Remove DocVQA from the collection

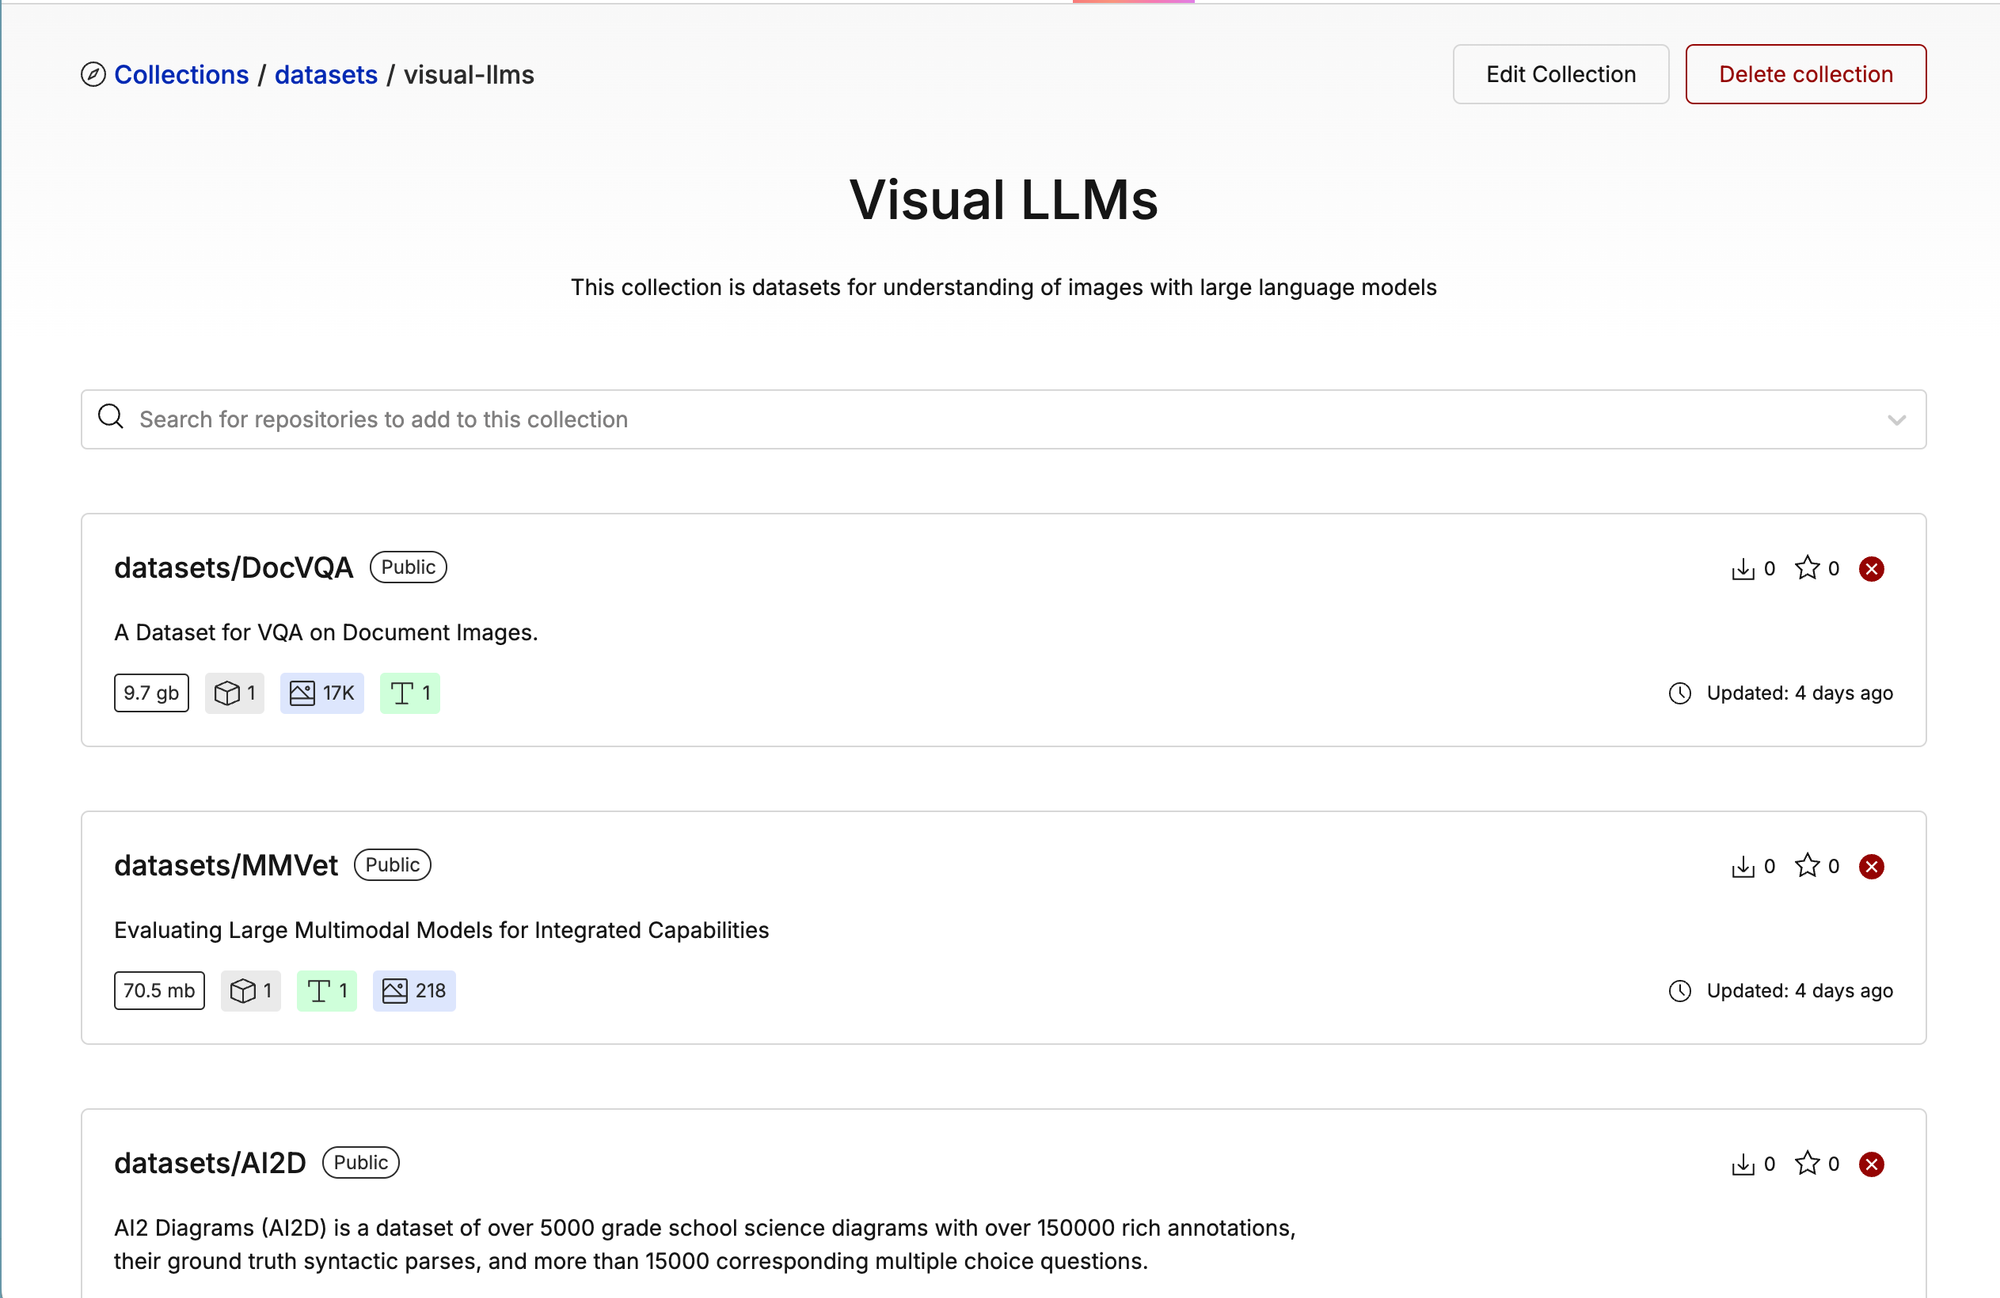coord(1871,569)
